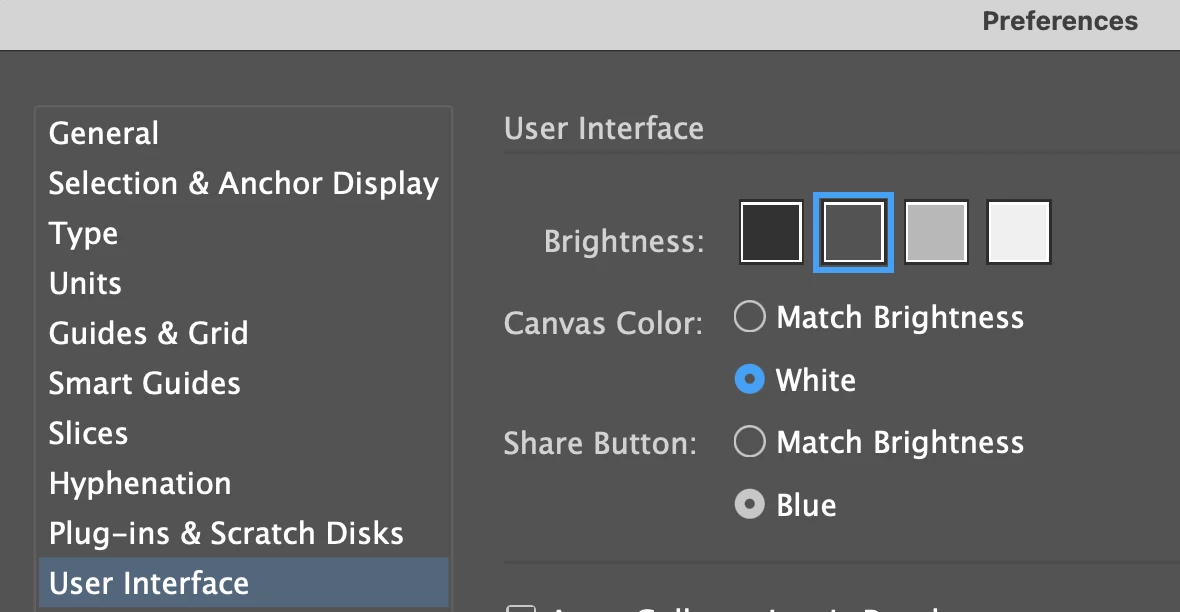
Task: Show Smart Guides preferences
Action: tap(145, 383)
